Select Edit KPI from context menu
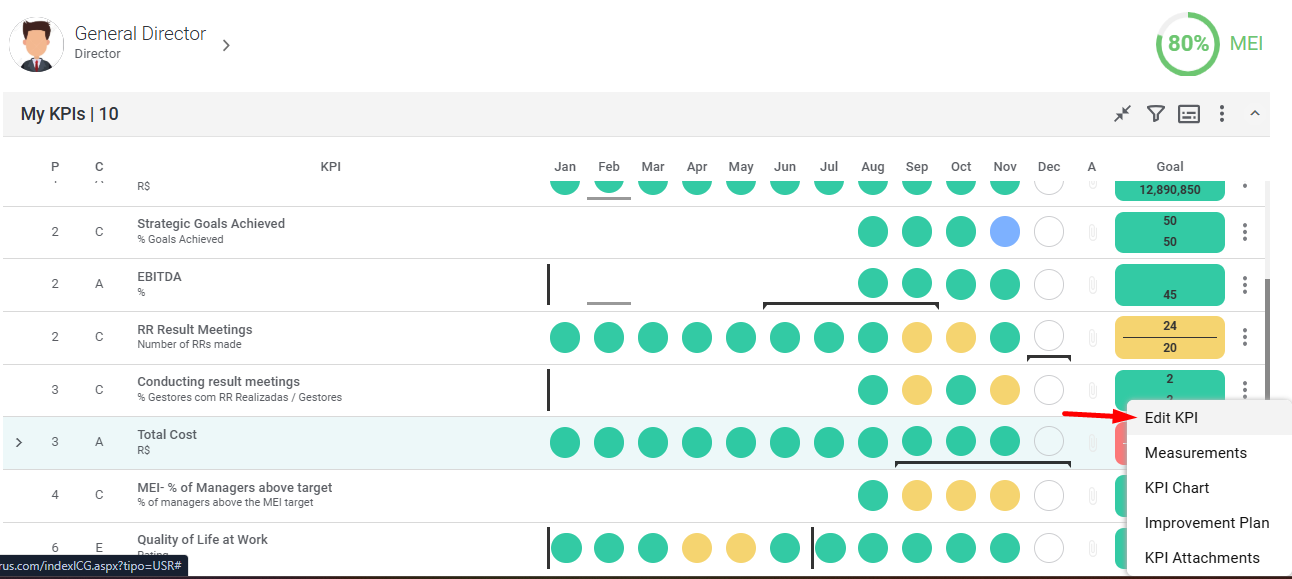Viewport: 1292px width, 579px height. tap(1171, 418)
